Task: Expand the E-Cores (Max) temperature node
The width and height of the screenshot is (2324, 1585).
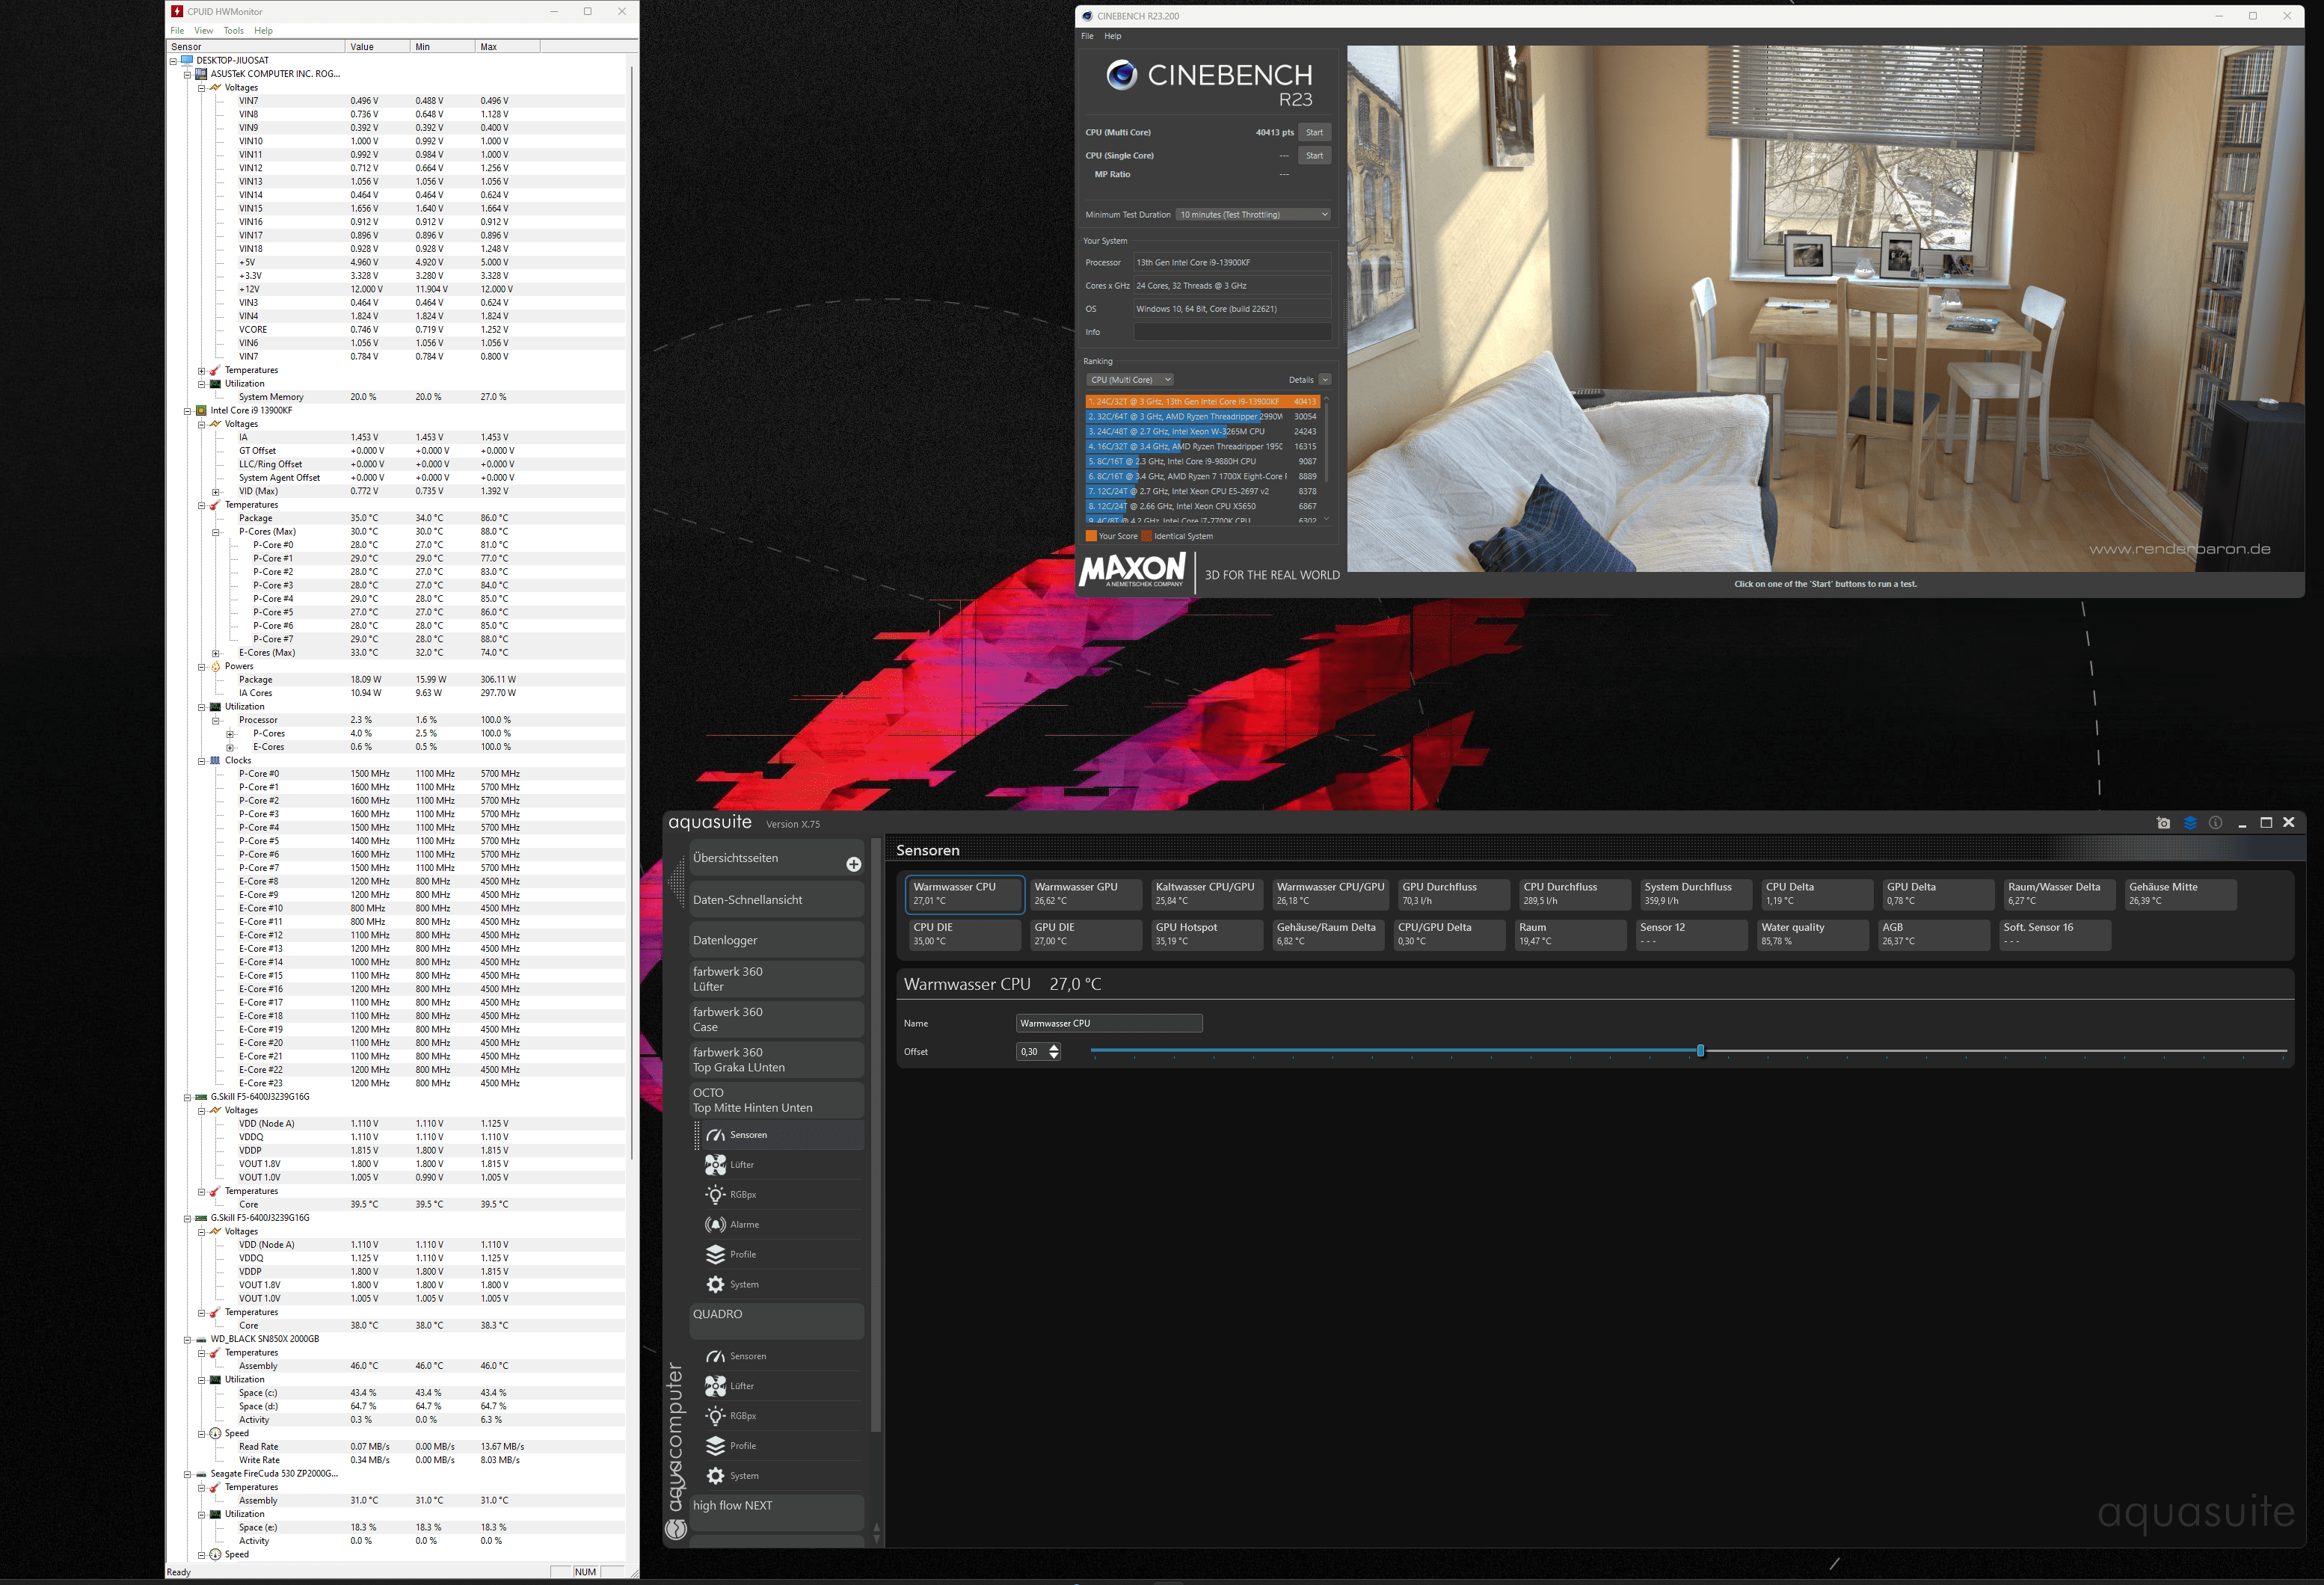Action: (x=215, y=653)
